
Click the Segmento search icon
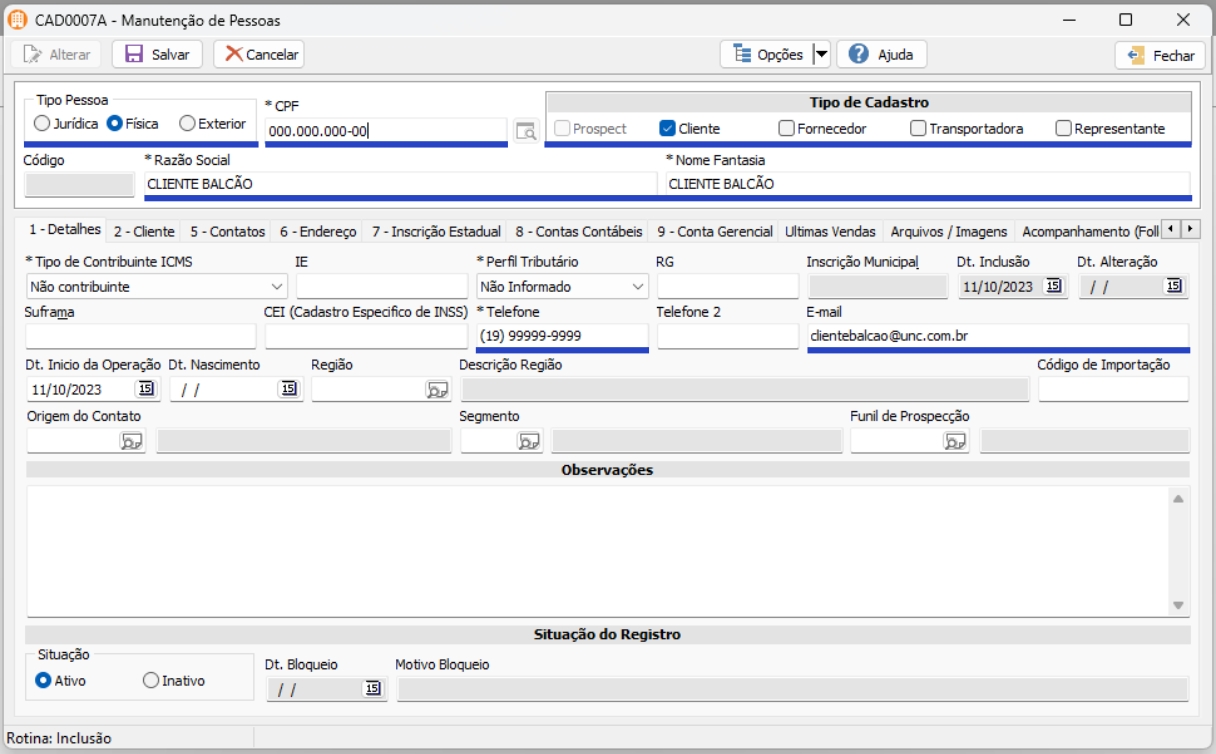pos(528,441)
